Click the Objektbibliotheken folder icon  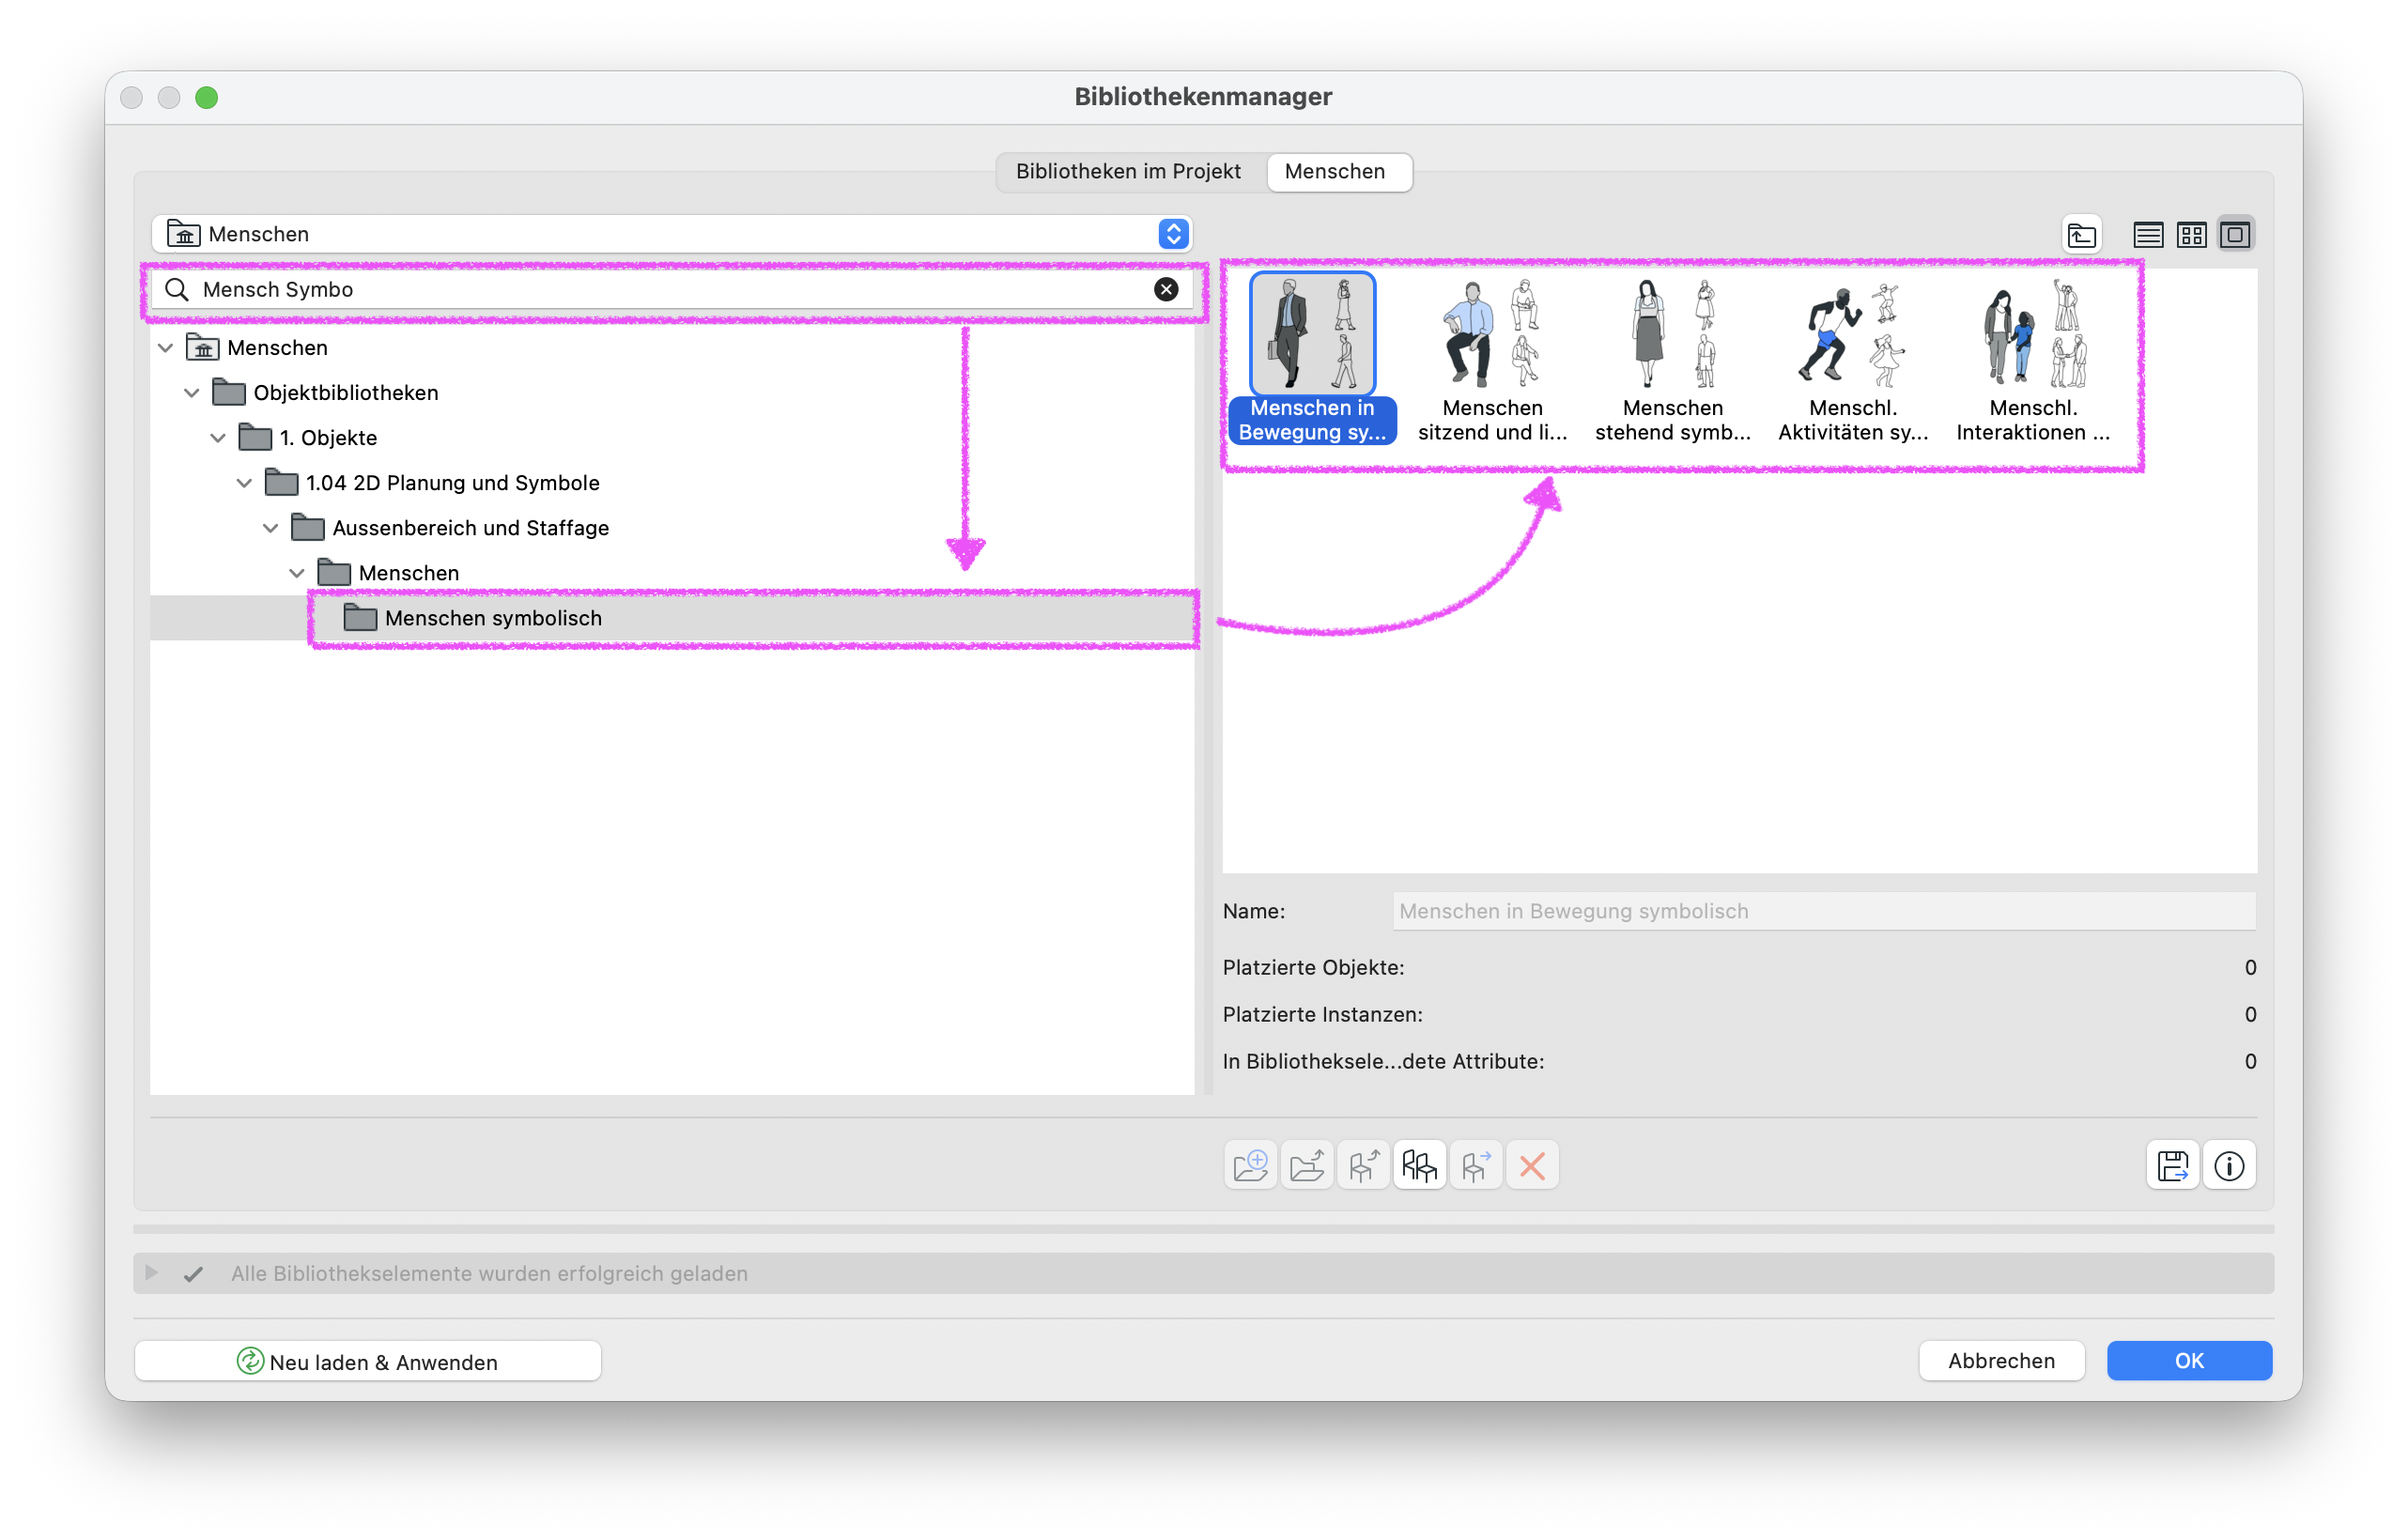229,392
